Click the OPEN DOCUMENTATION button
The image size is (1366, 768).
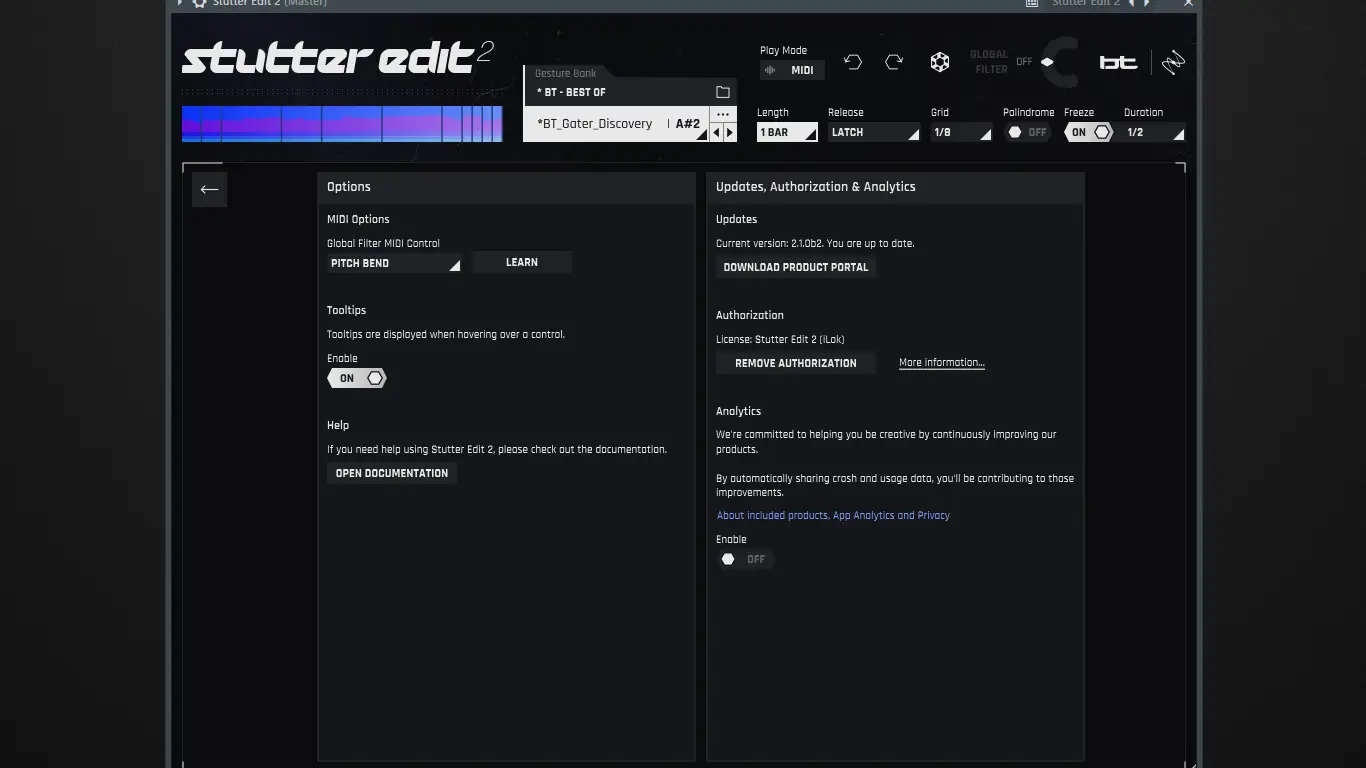pos(392,473)
